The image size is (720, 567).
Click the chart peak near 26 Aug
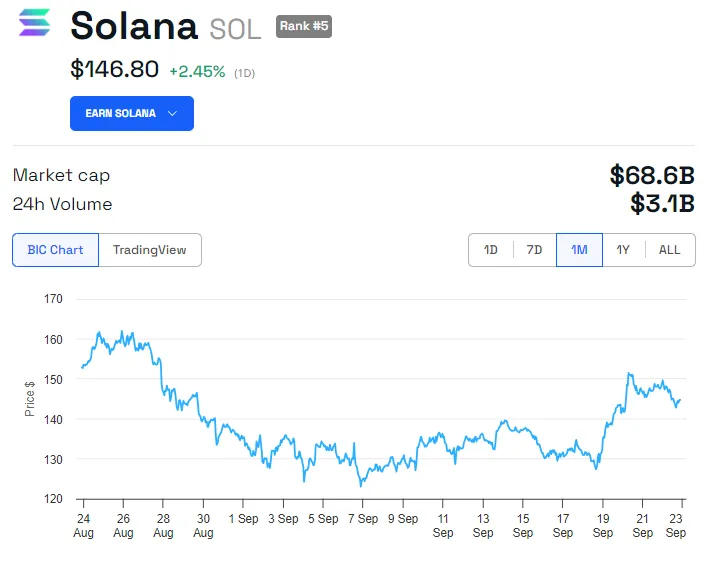[122, 333]
